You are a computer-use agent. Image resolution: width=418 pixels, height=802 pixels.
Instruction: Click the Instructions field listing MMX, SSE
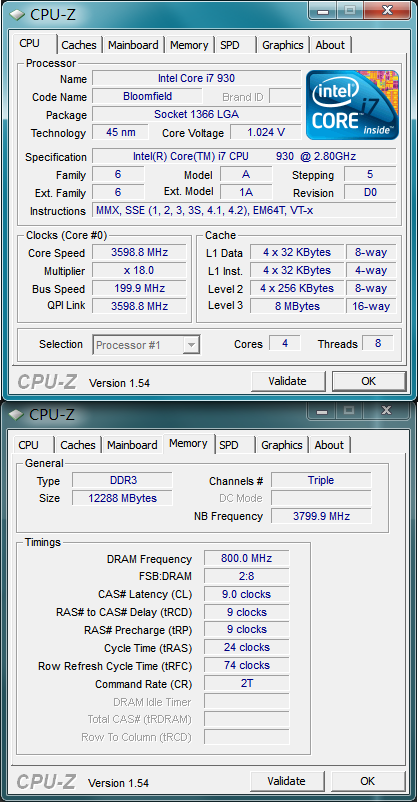(244, 210)
